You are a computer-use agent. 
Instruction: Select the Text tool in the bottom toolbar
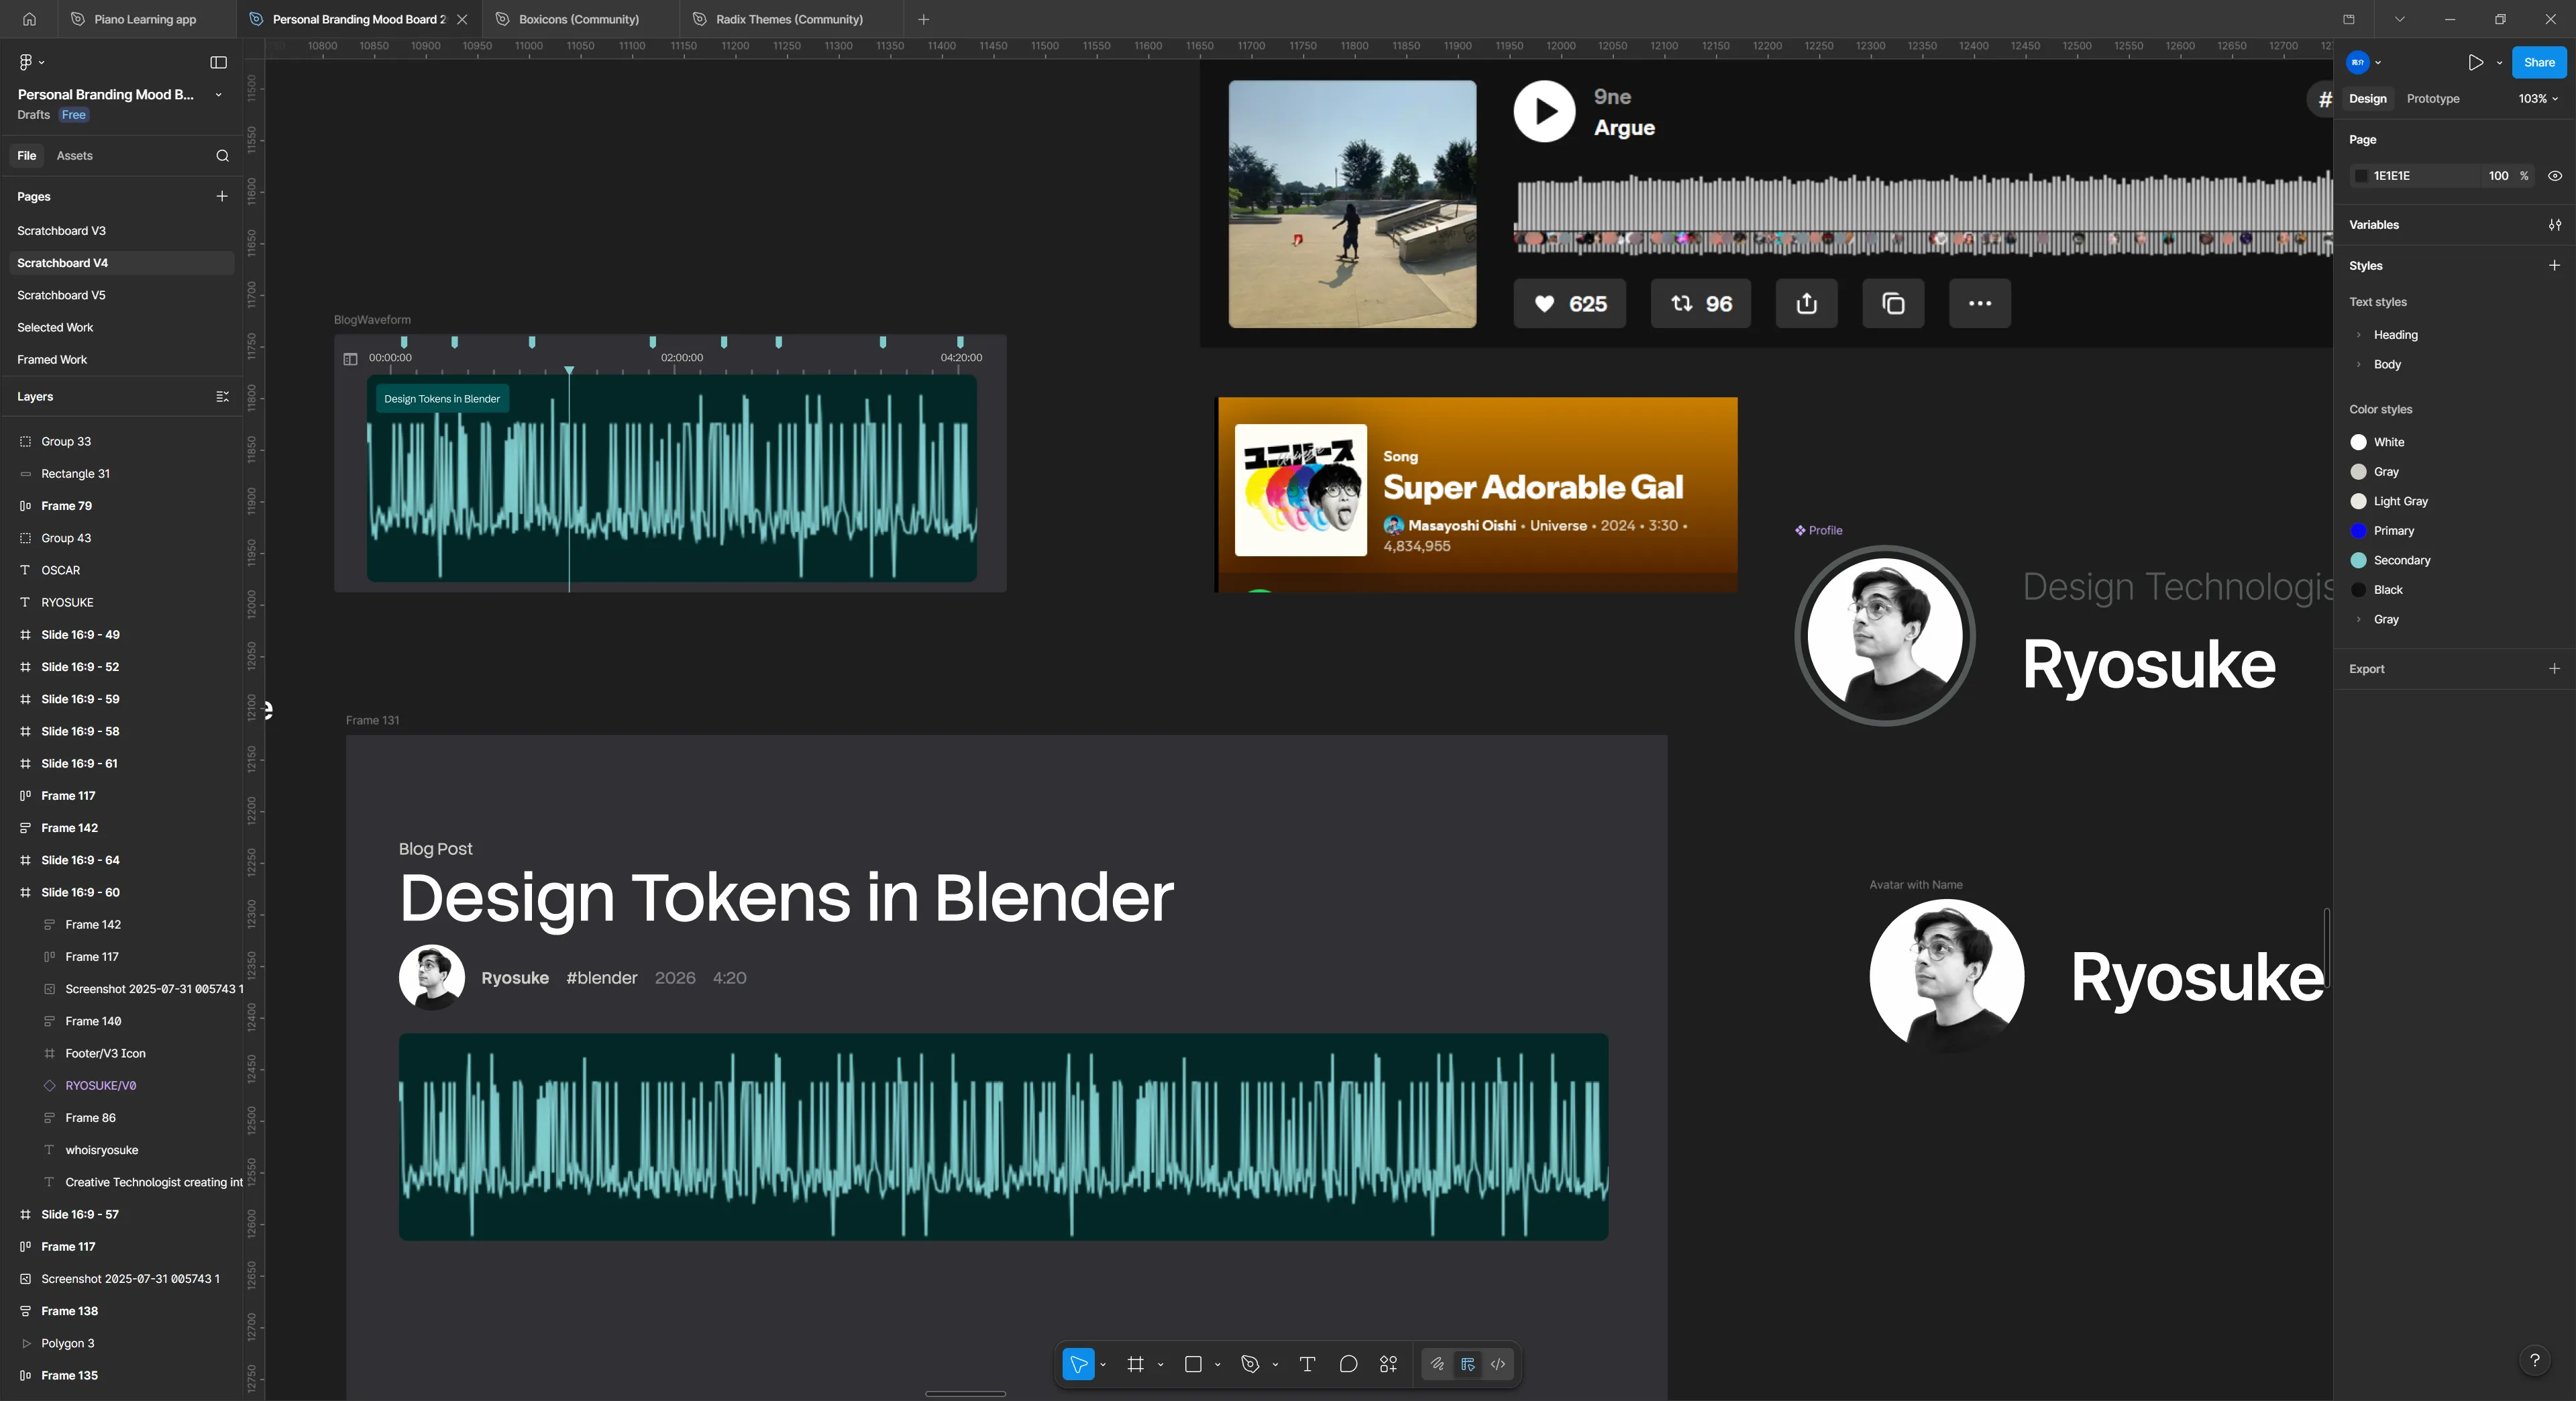click(x=1306, y=1364)
